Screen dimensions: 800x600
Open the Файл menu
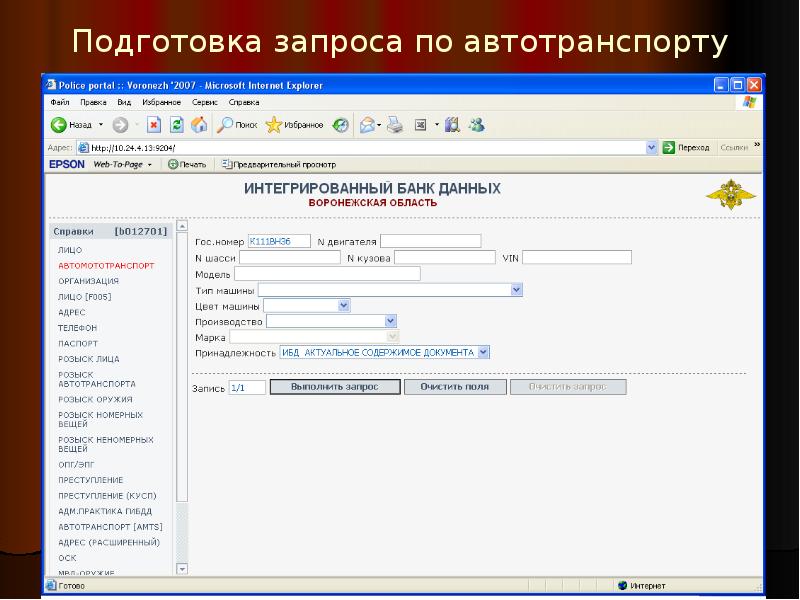(x=58, y=102)
